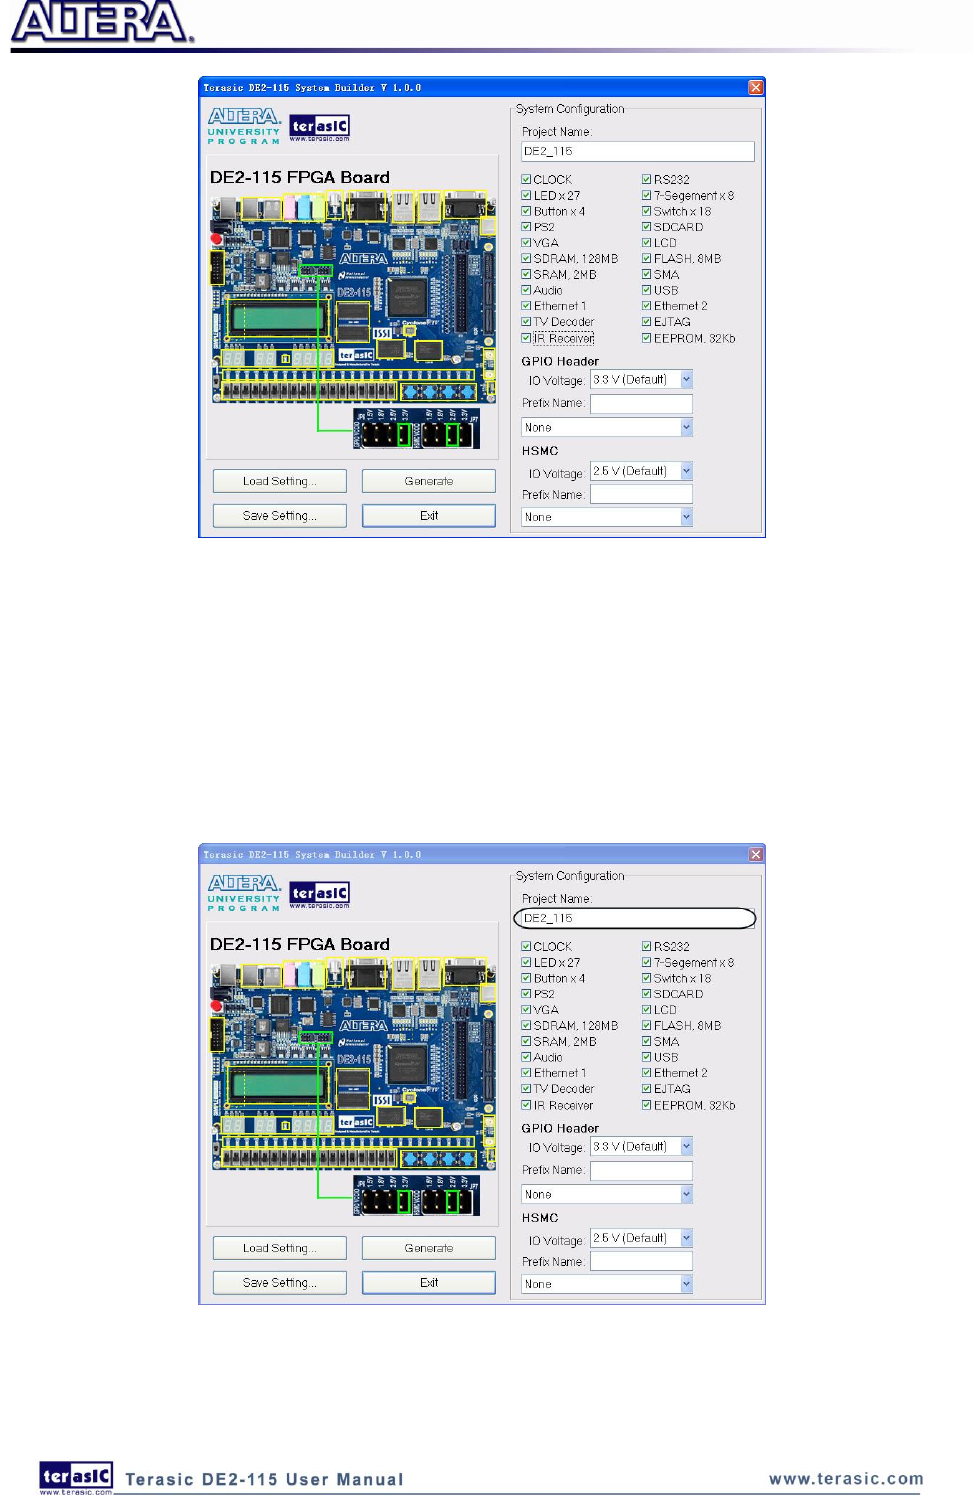Toggle Ethernet 1 checkbox in lower dialog
973x1500 pixels.
[x=526, y=1073]
